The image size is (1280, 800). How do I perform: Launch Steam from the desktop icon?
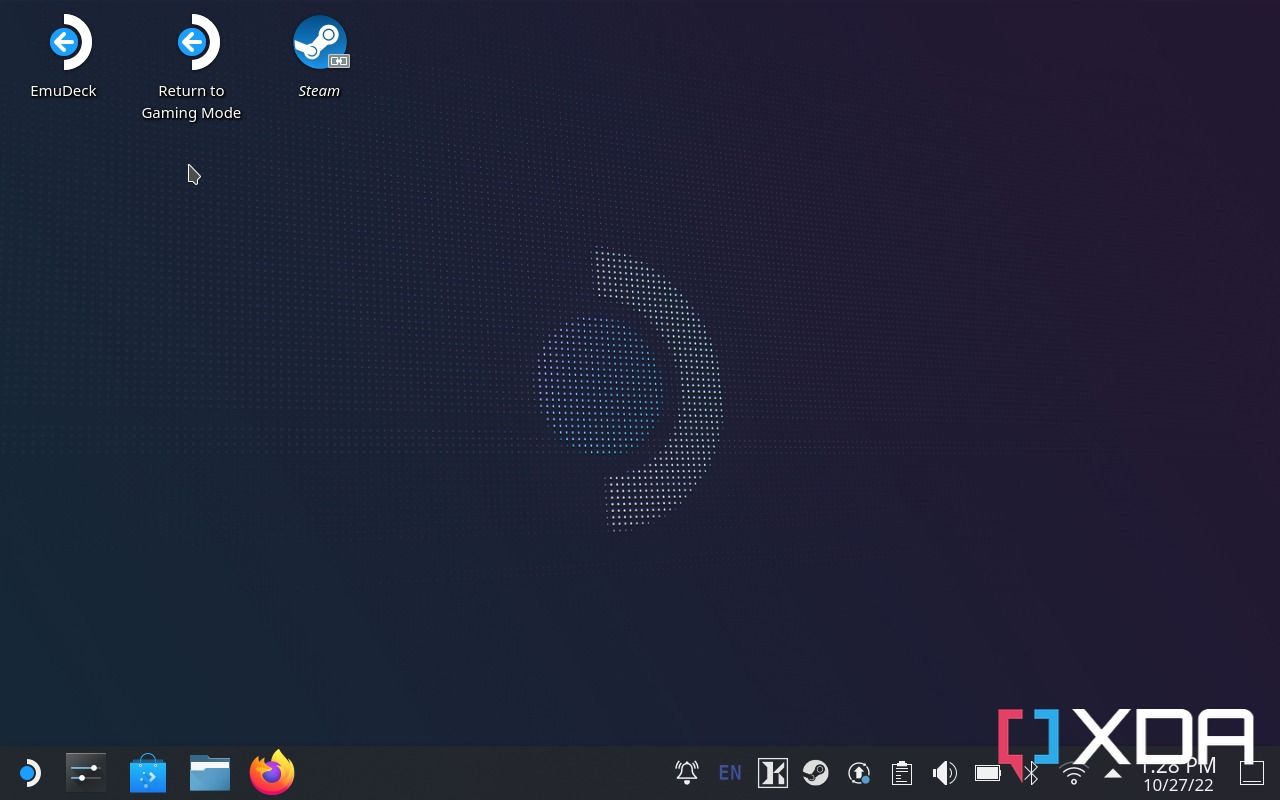tap(320, 43)
